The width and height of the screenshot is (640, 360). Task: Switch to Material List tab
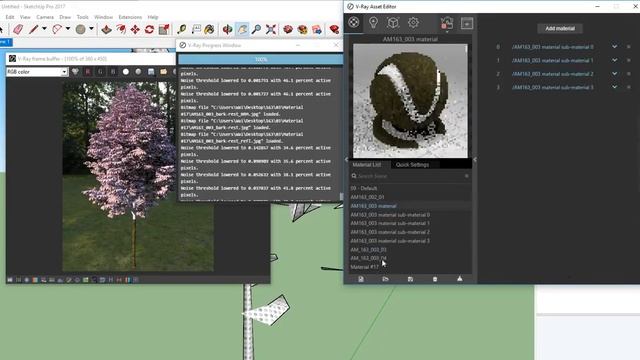pos(367,165)
